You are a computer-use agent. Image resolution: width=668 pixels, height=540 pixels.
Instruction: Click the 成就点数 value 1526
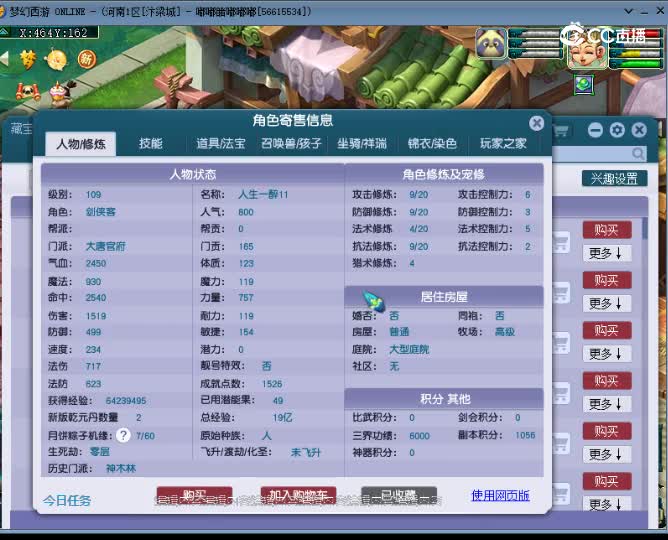coord(272,384)
